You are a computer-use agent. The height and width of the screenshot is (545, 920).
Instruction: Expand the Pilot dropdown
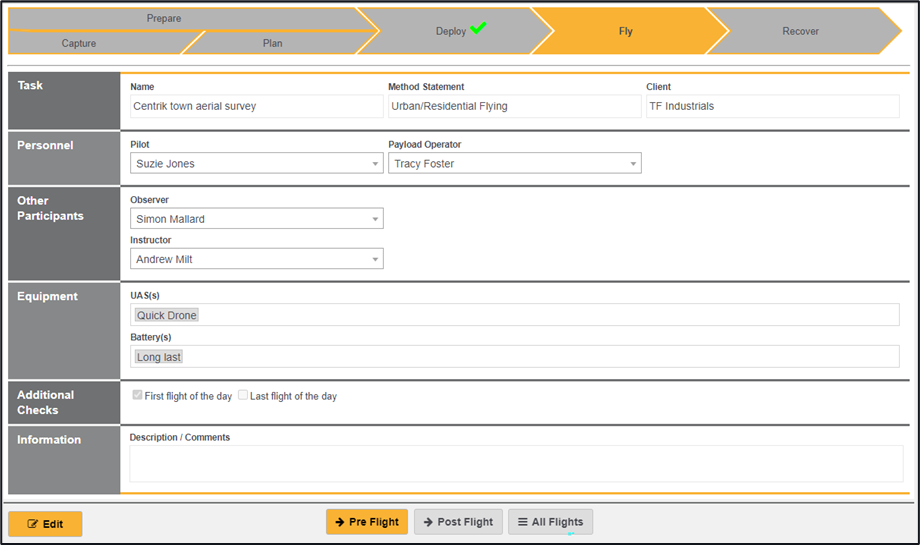tap(256, 163)
